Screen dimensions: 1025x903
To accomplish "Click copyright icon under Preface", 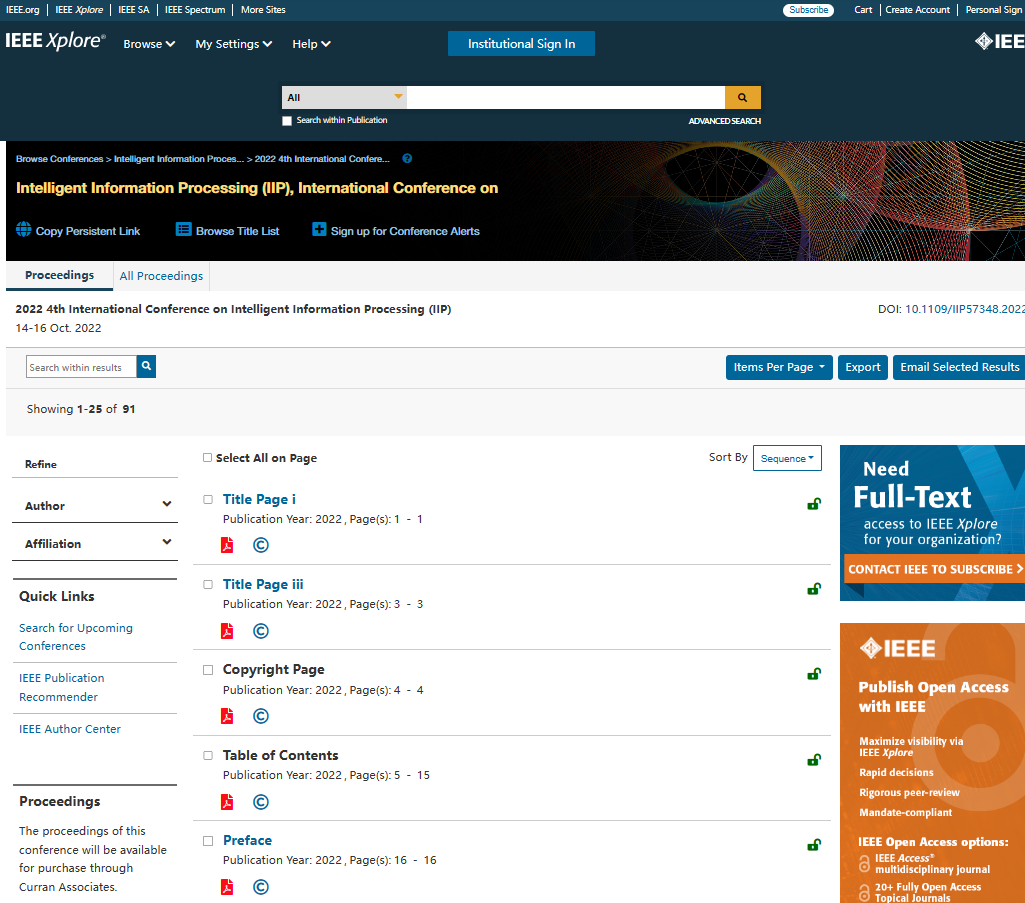I will (x=261, y=887).
